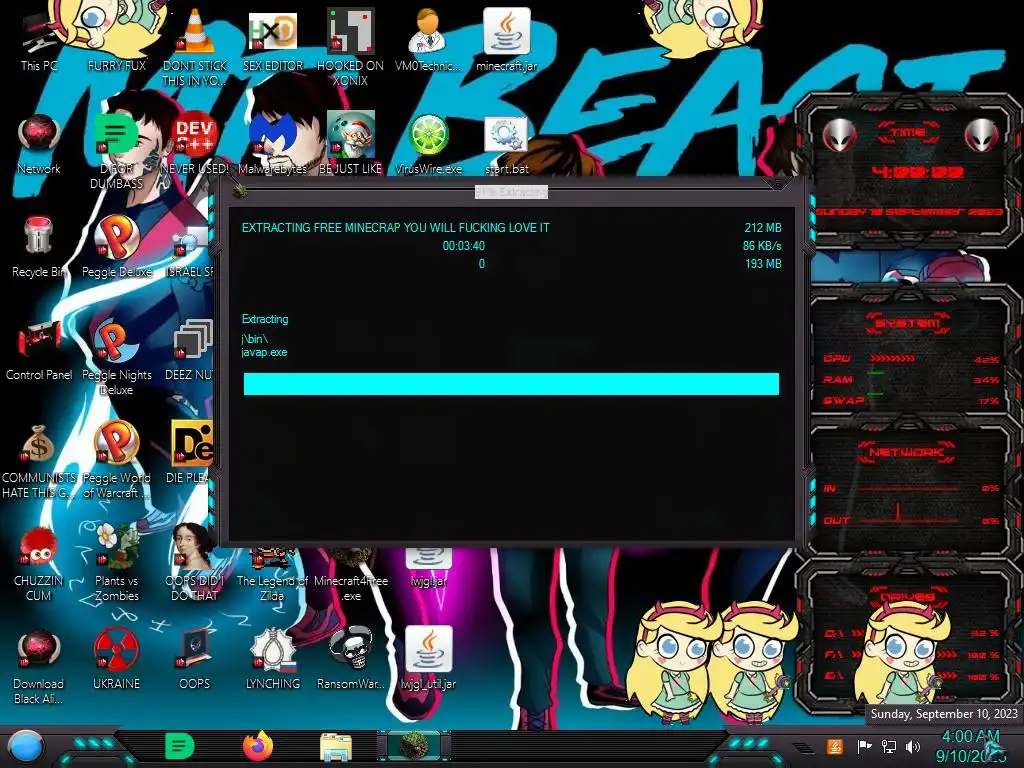Screen dimensions: 1024x768
Task: Select the RansomWar skull icon
Action: pyautogui.click(x=350, y=660)
